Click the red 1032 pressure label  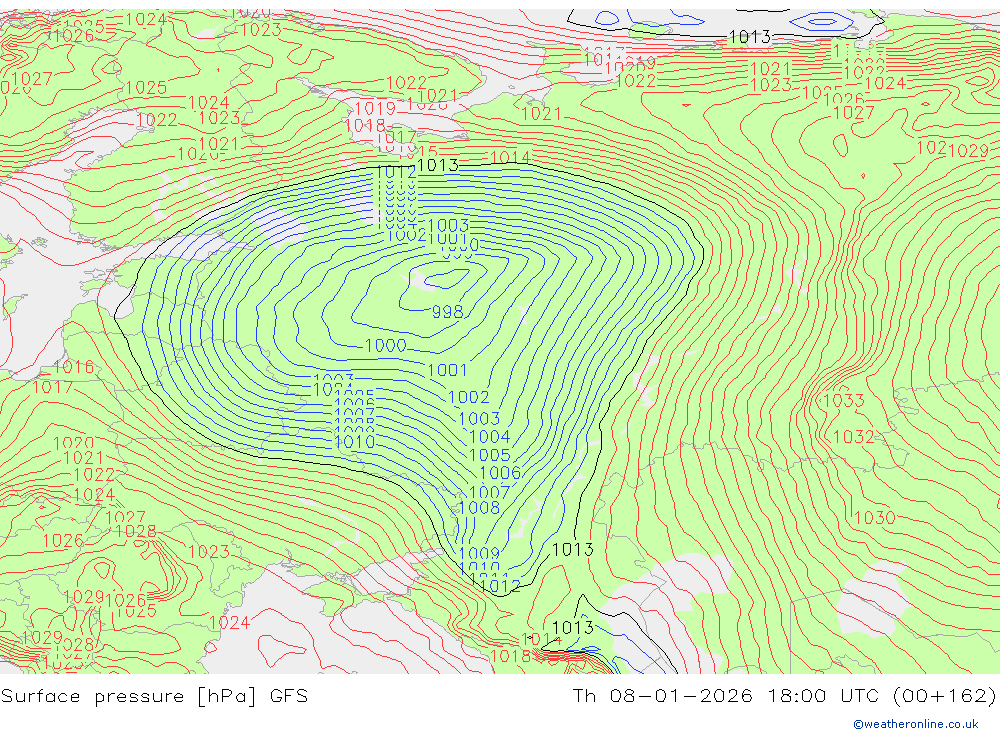pos(853,436)
